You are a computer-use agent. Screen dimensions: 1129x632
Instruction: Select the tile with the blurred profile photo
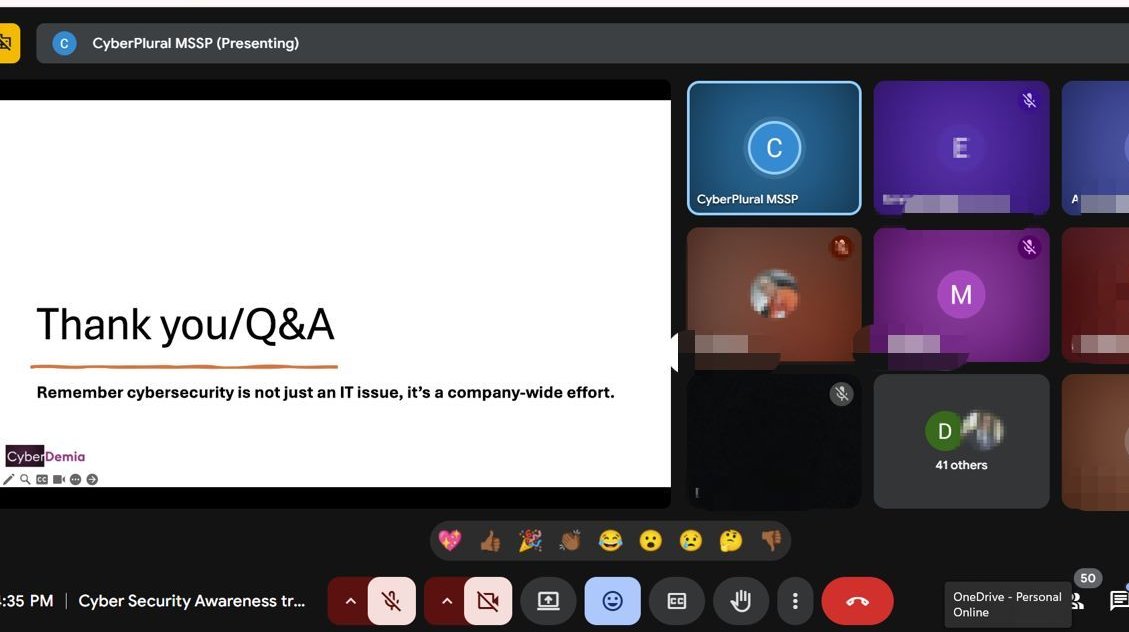(x=774, y=295)
